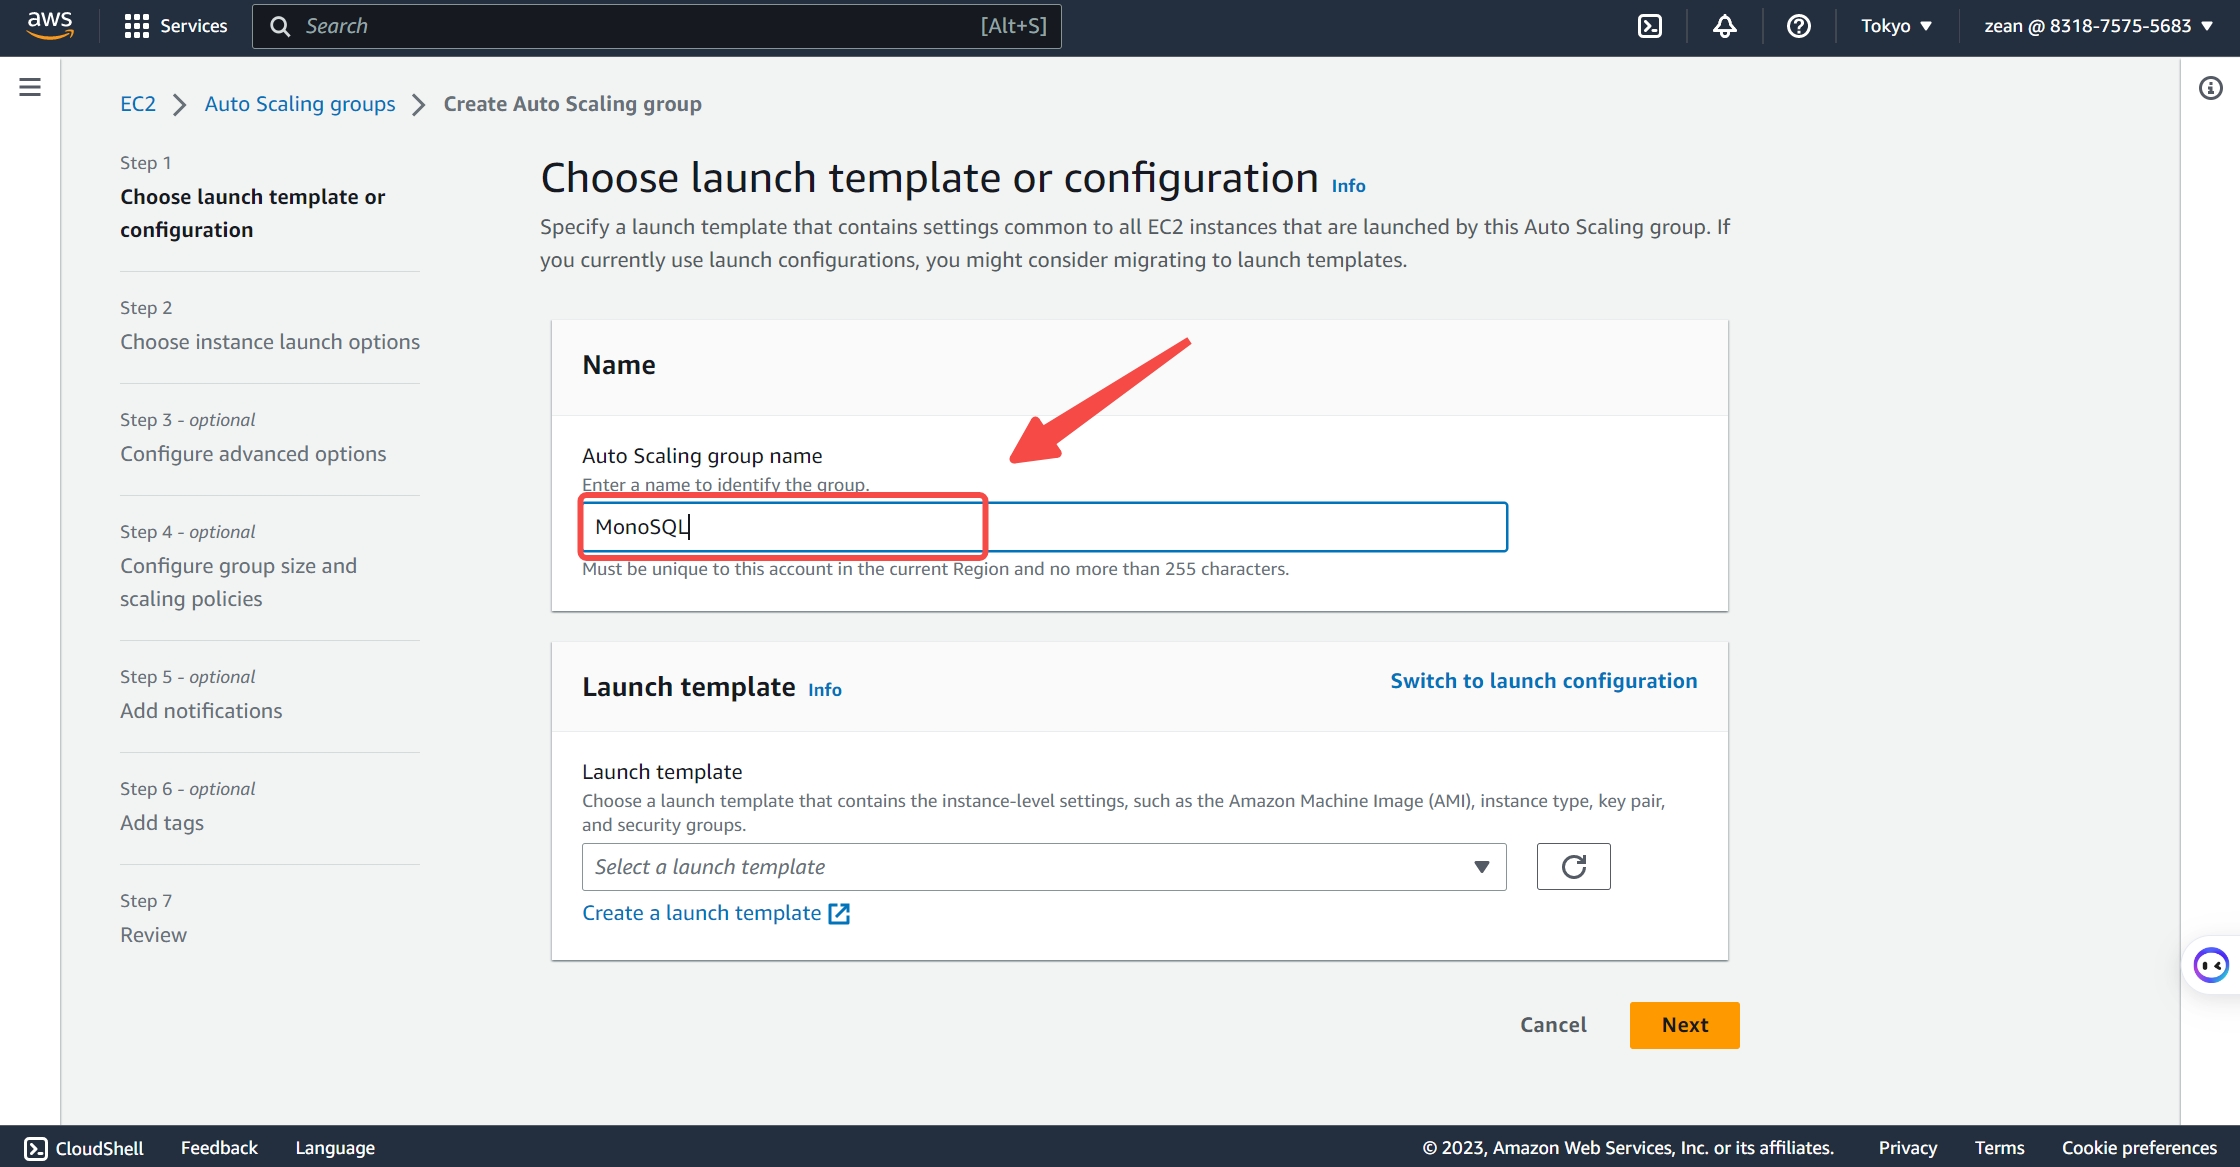
Task: Open the floating assistant chat icon
Action: point(2210,965)
